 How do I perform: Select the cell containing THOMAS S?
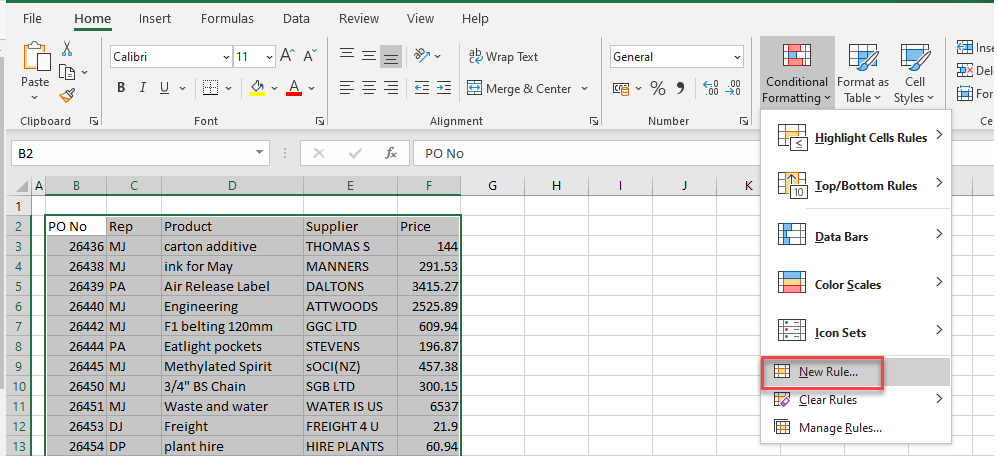(x=350, y=246)
